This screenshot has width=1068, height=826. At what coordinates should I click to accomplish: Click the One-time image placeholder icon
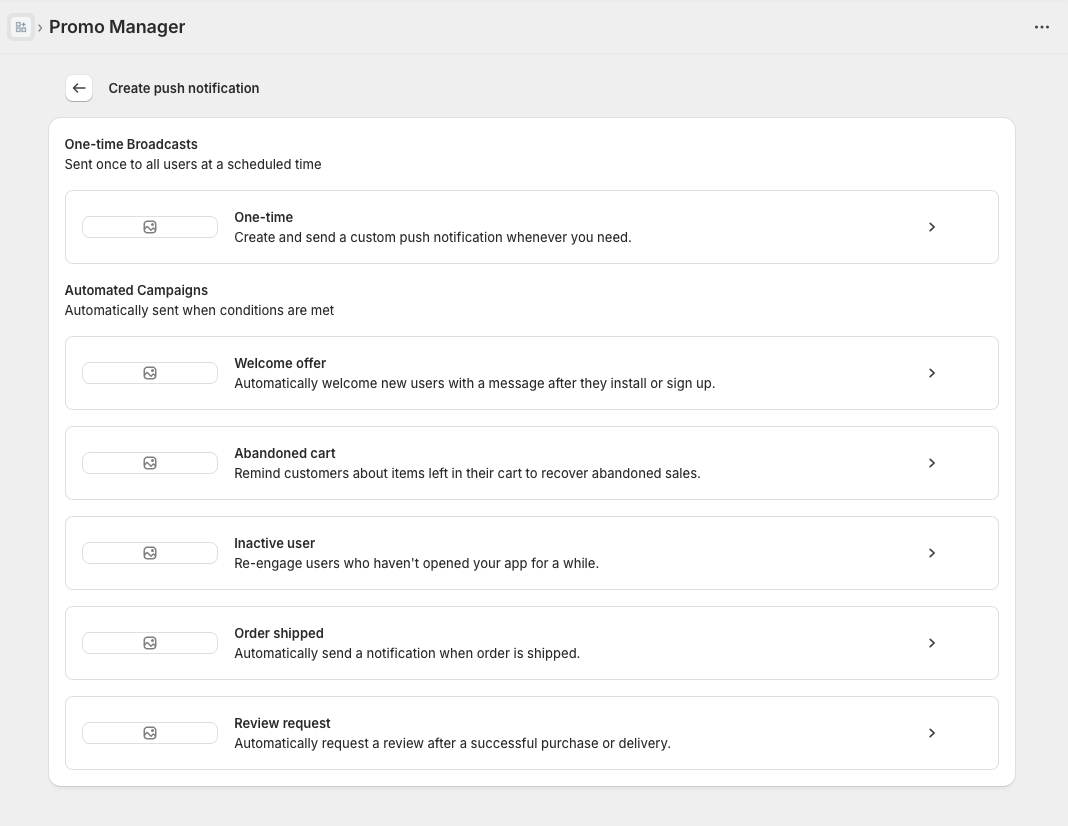click(x=150, y=227)
